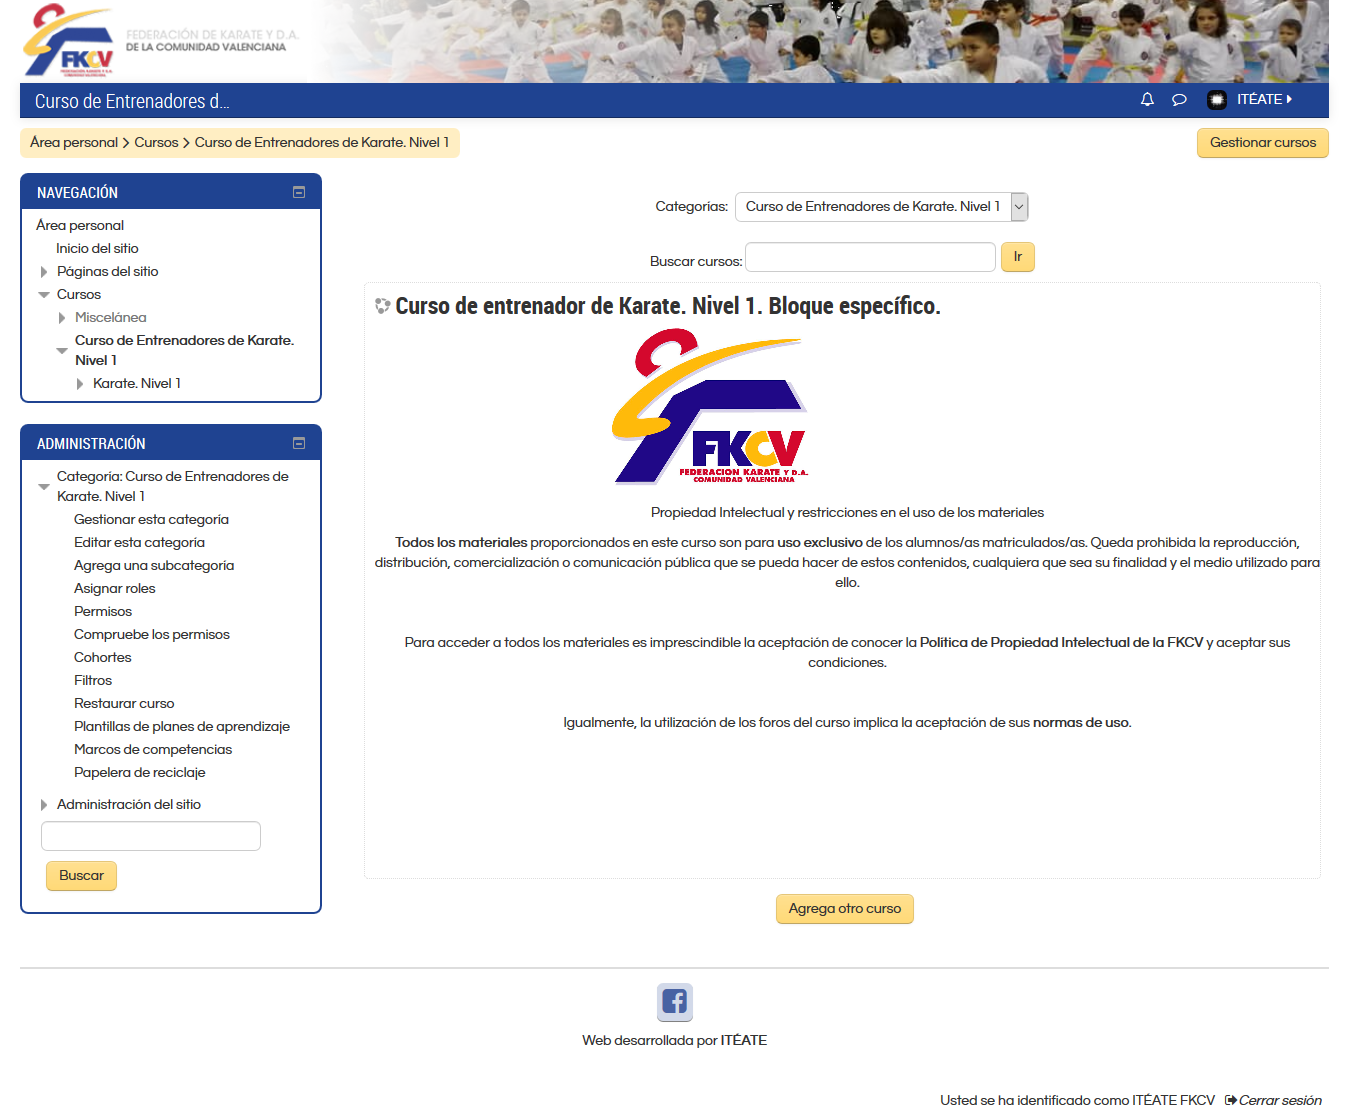Click the large FKCV federation logo image
The height and width of the screenshot is (1111, 1349).
point(710,409)
